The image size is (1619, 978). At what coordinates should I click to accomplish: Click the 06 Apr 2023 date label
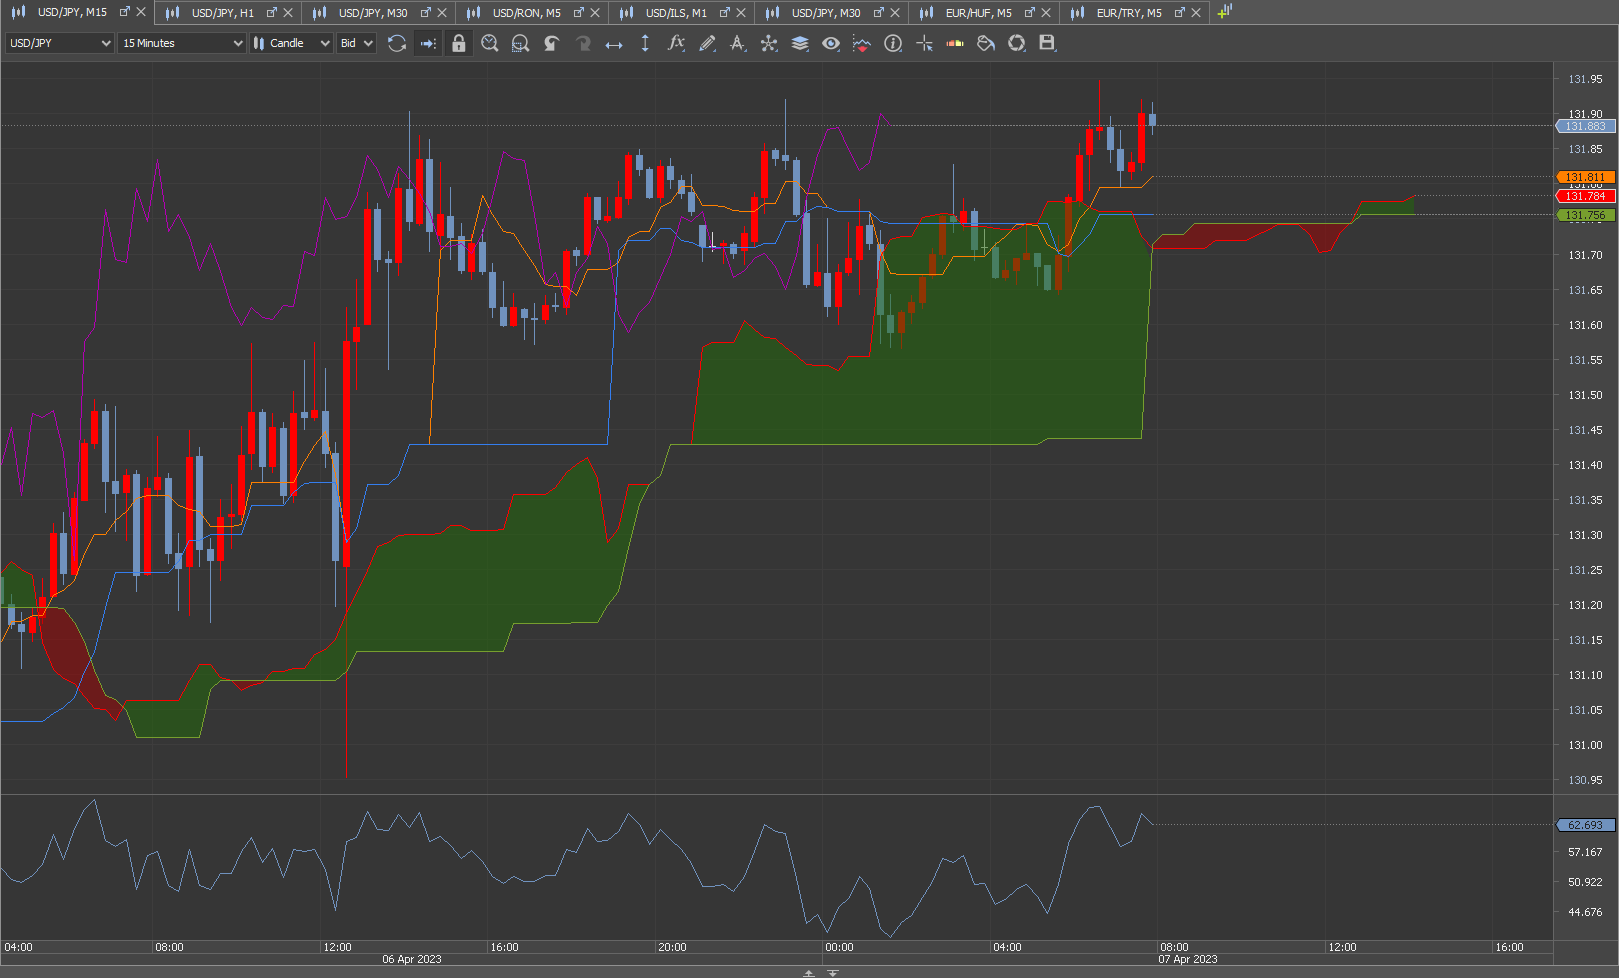coord(412,960)
